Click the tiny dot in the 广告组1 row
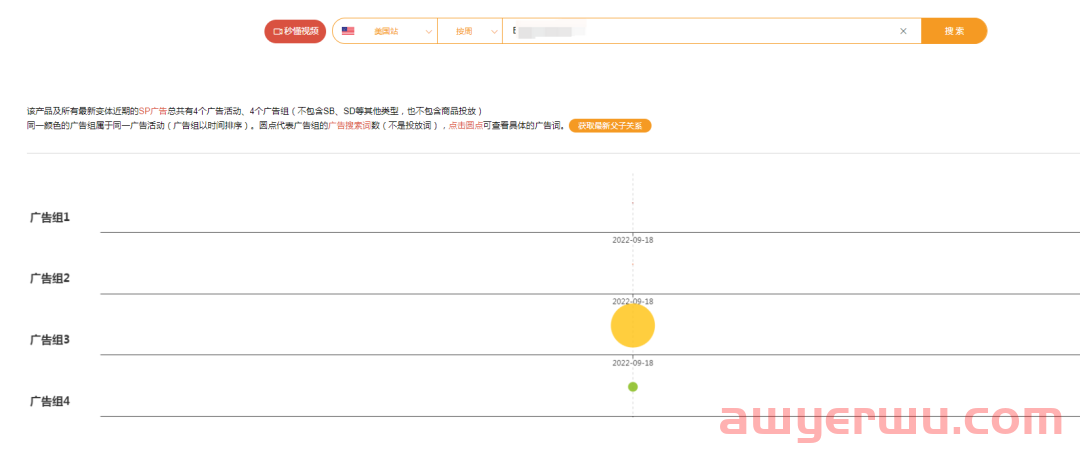This screenshot has height=454, width=1080. (x=632, y=203)
